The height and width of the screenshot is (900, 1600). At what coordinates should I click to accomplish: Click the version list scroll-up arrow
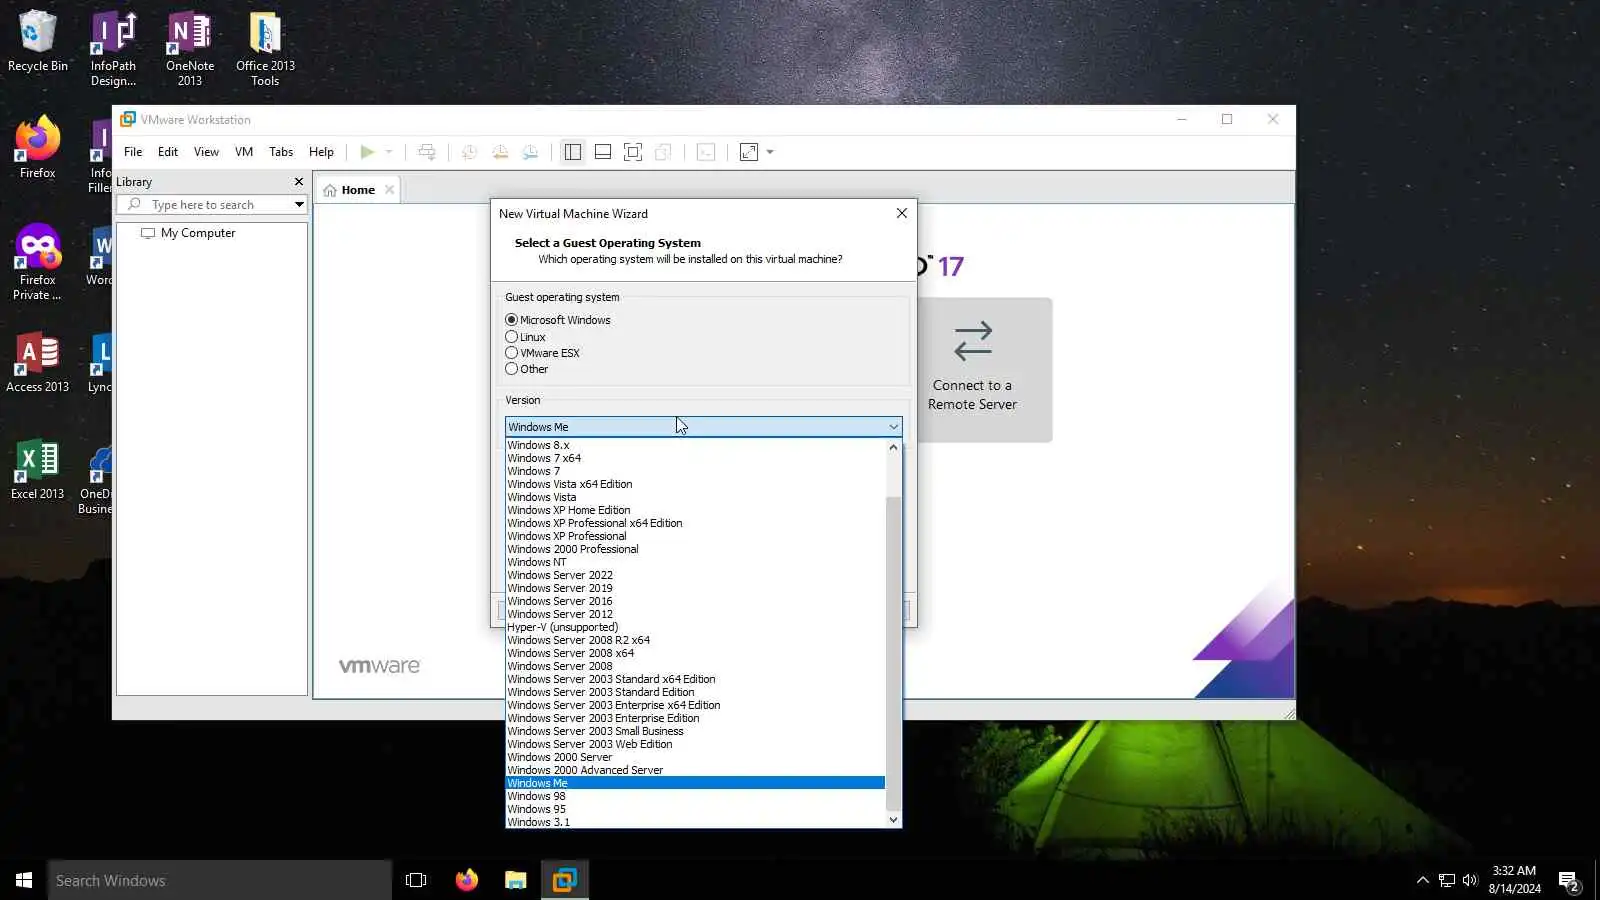894,447
